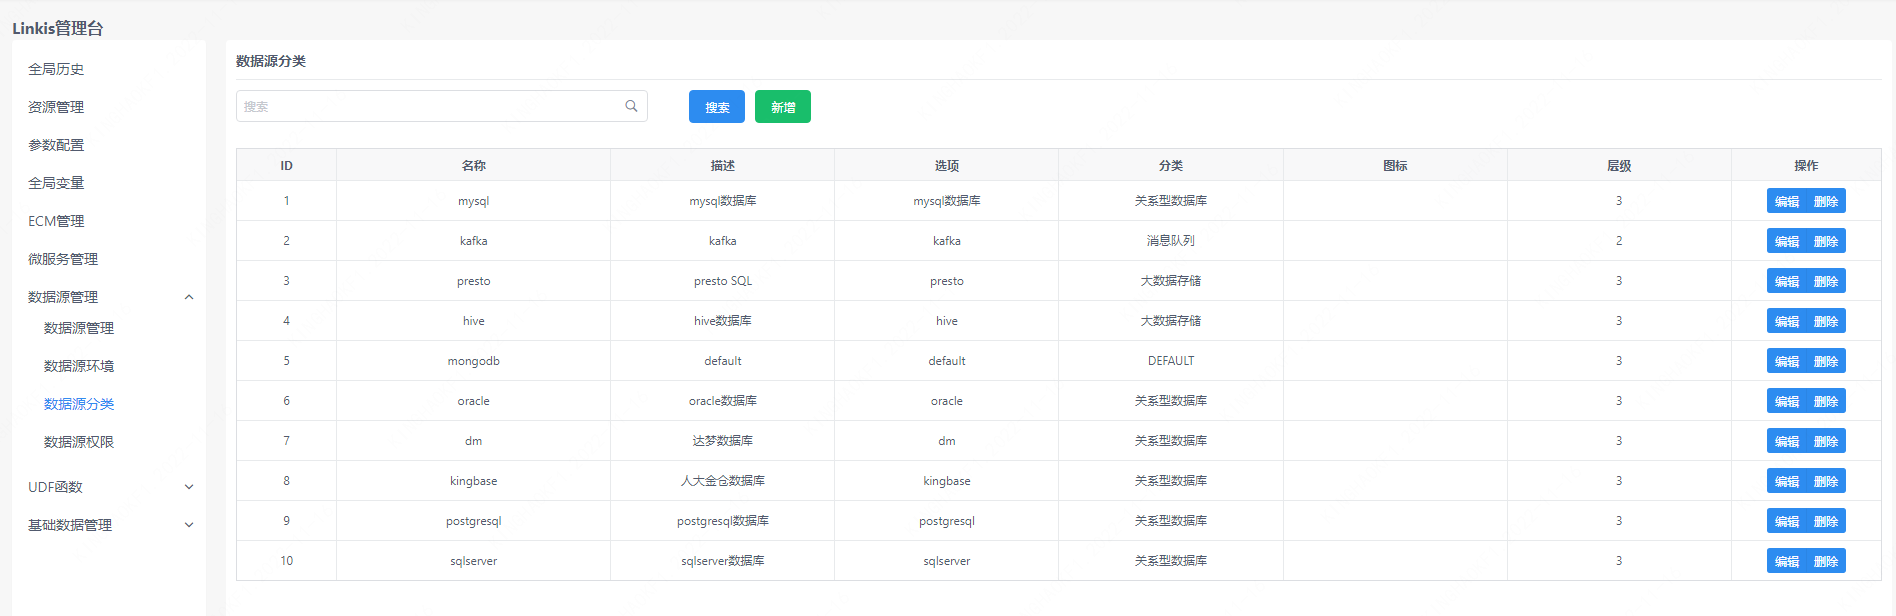
Task: Focus the 搜索 text input field
Action: pos(430,106)
